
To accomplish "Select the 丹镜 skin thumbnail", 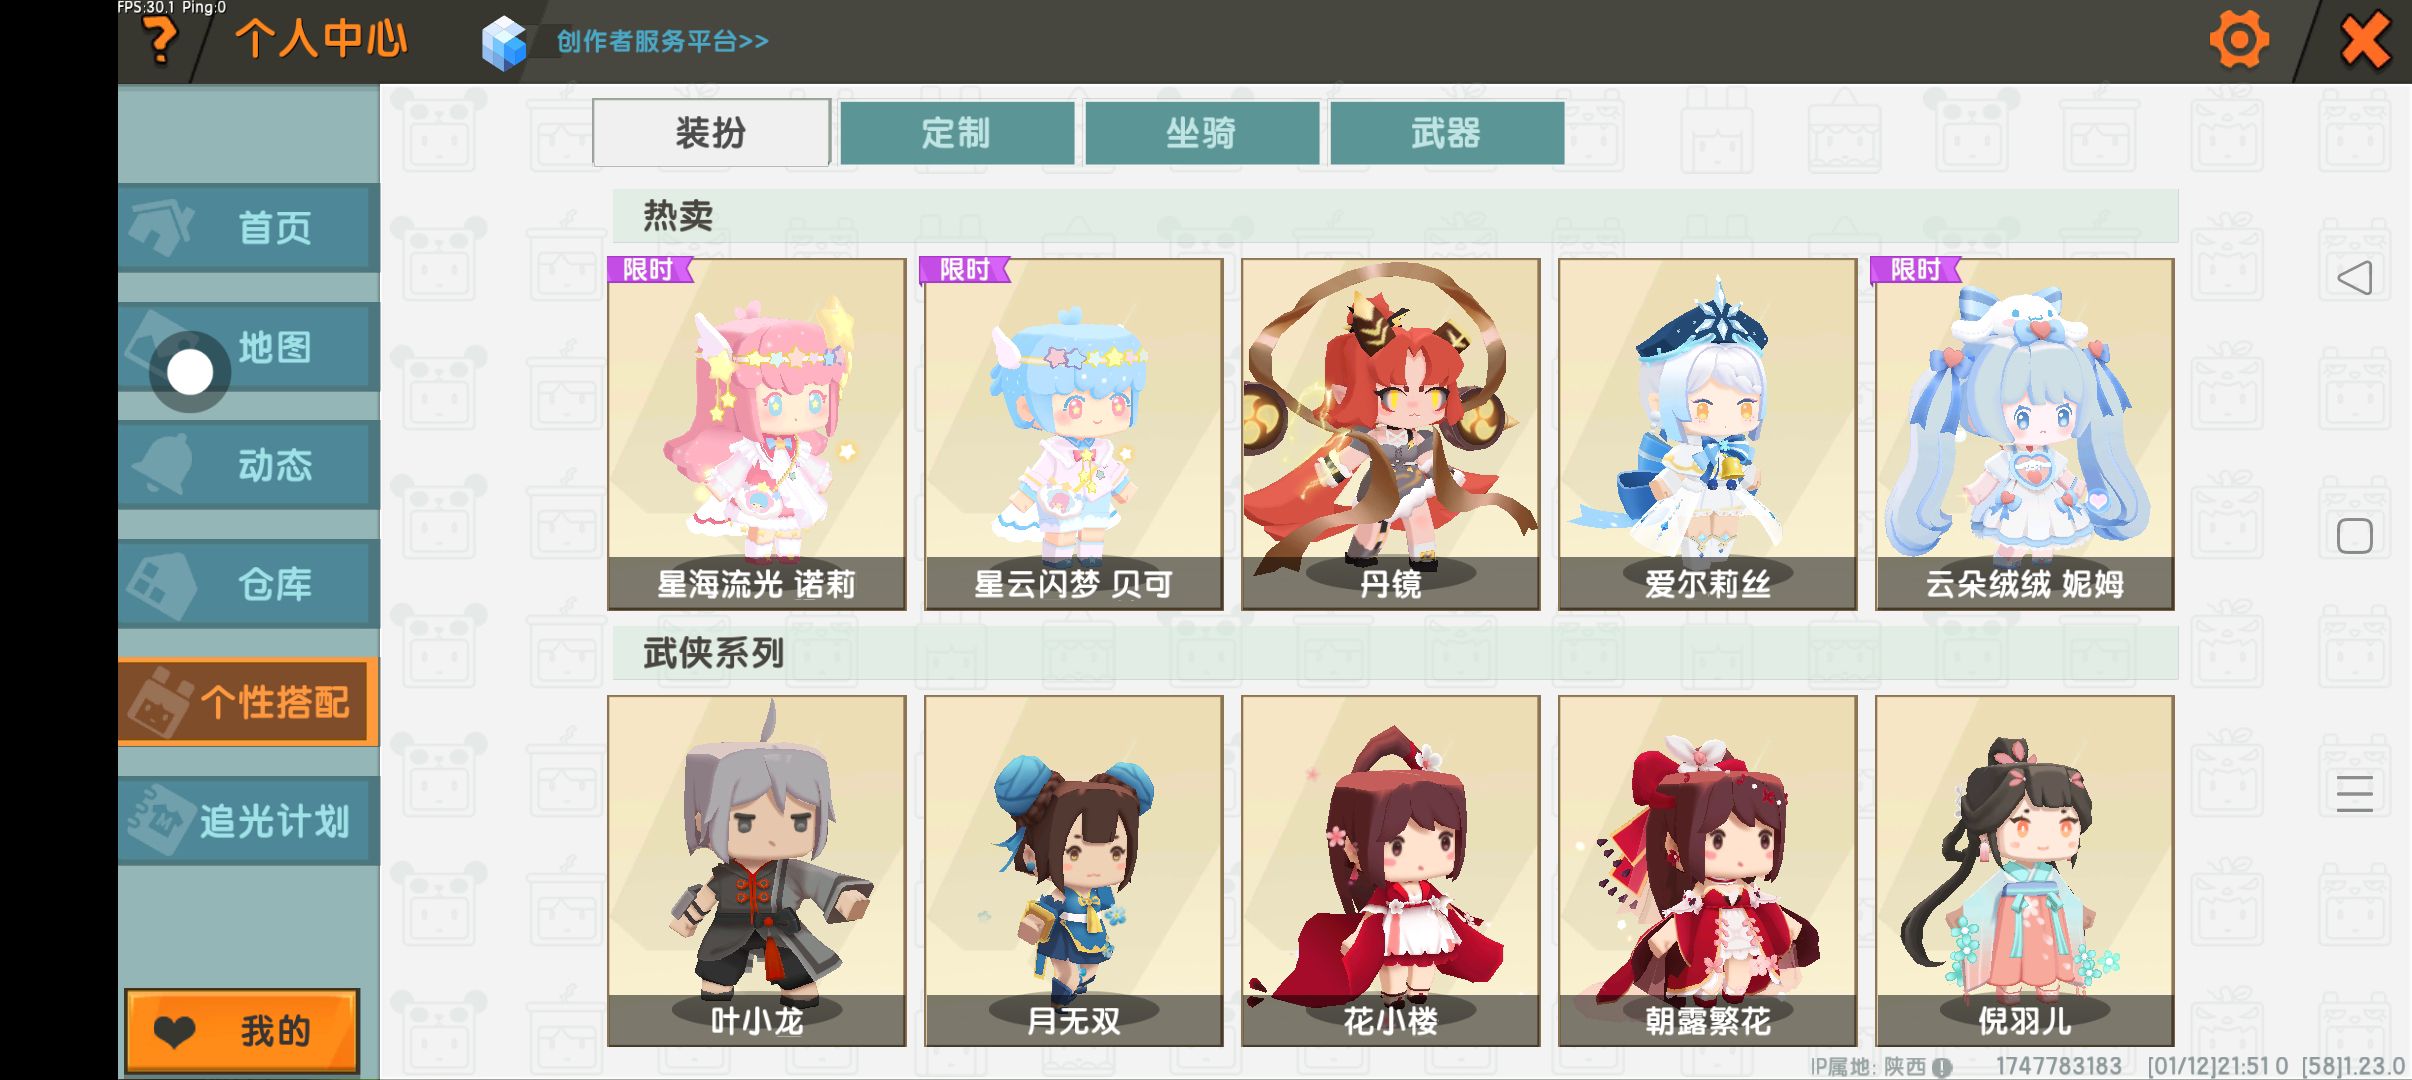I will click(x=1390, y=434).
